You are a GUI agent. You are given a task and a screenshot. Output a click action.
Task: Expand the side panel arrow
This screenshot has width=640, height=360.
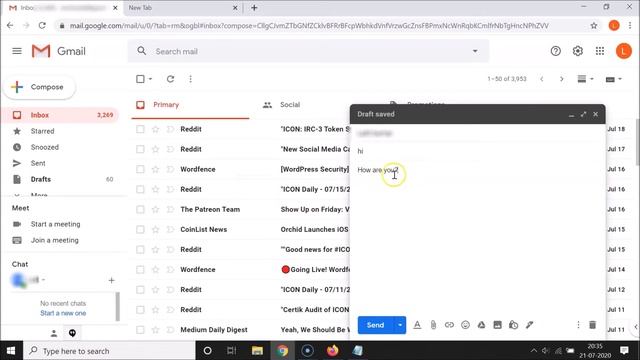click(636, 327)
